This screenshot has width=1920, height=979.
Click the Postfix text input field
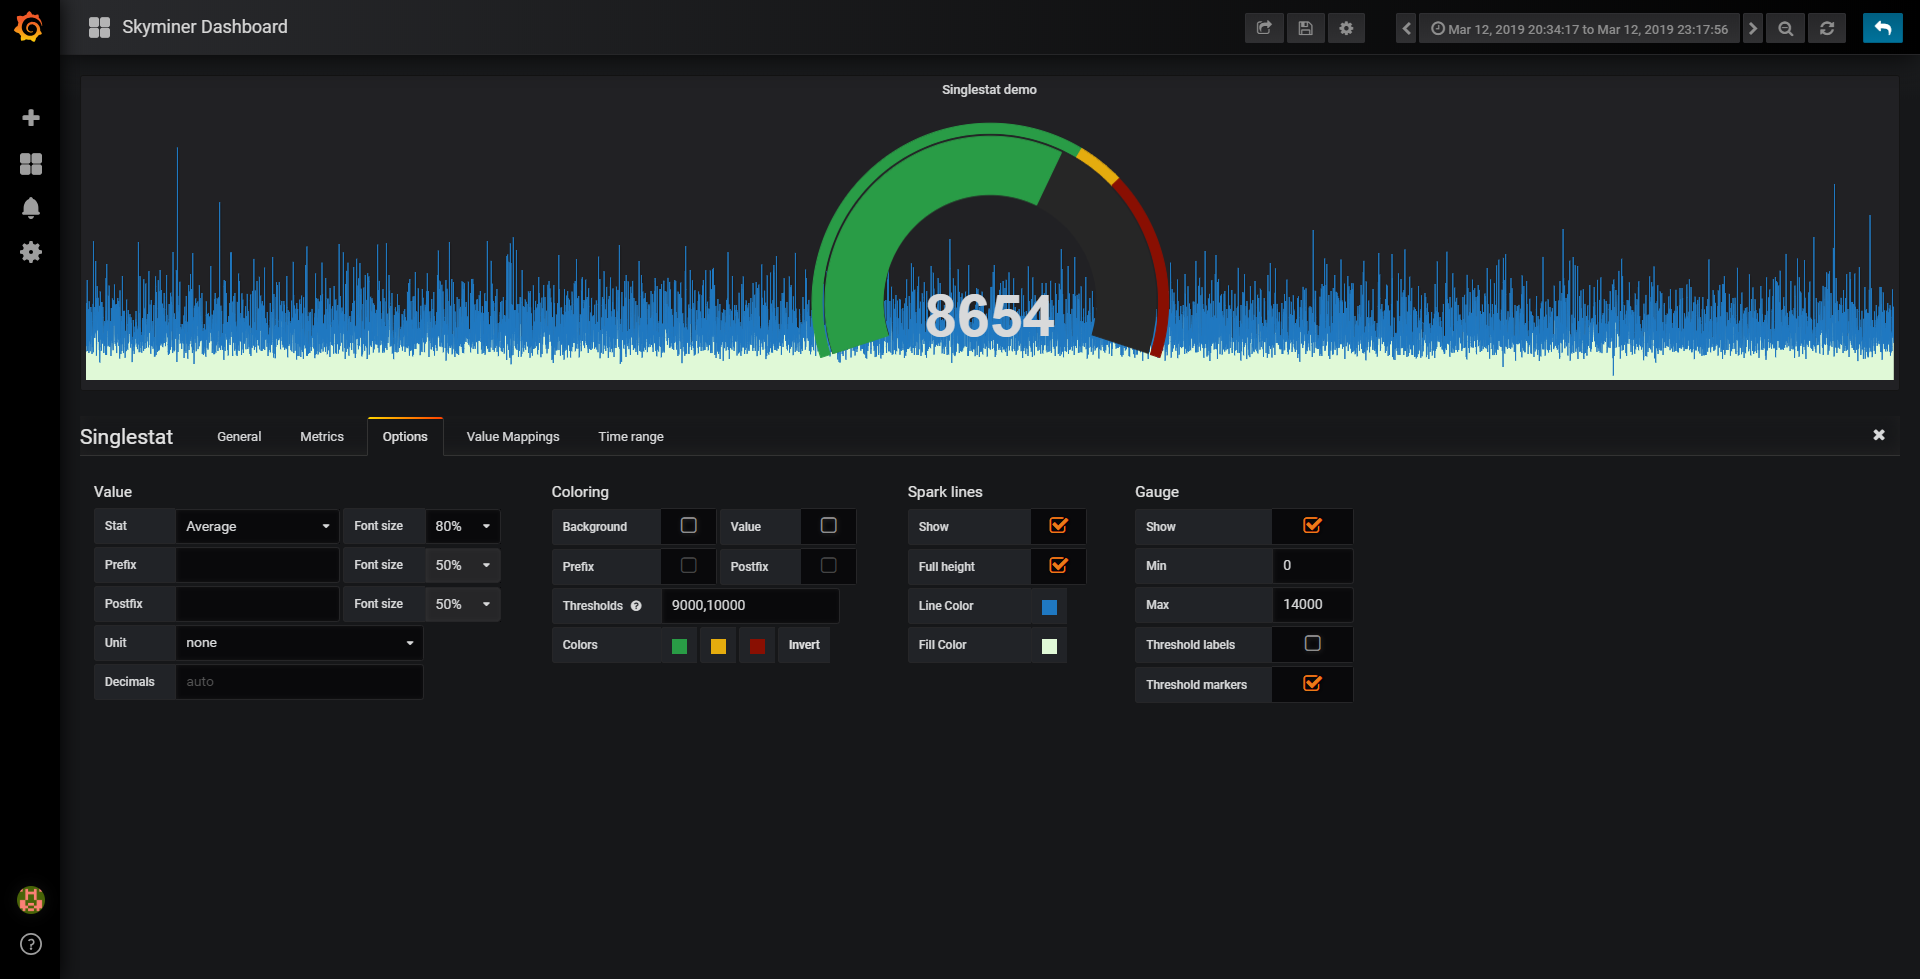257,604
